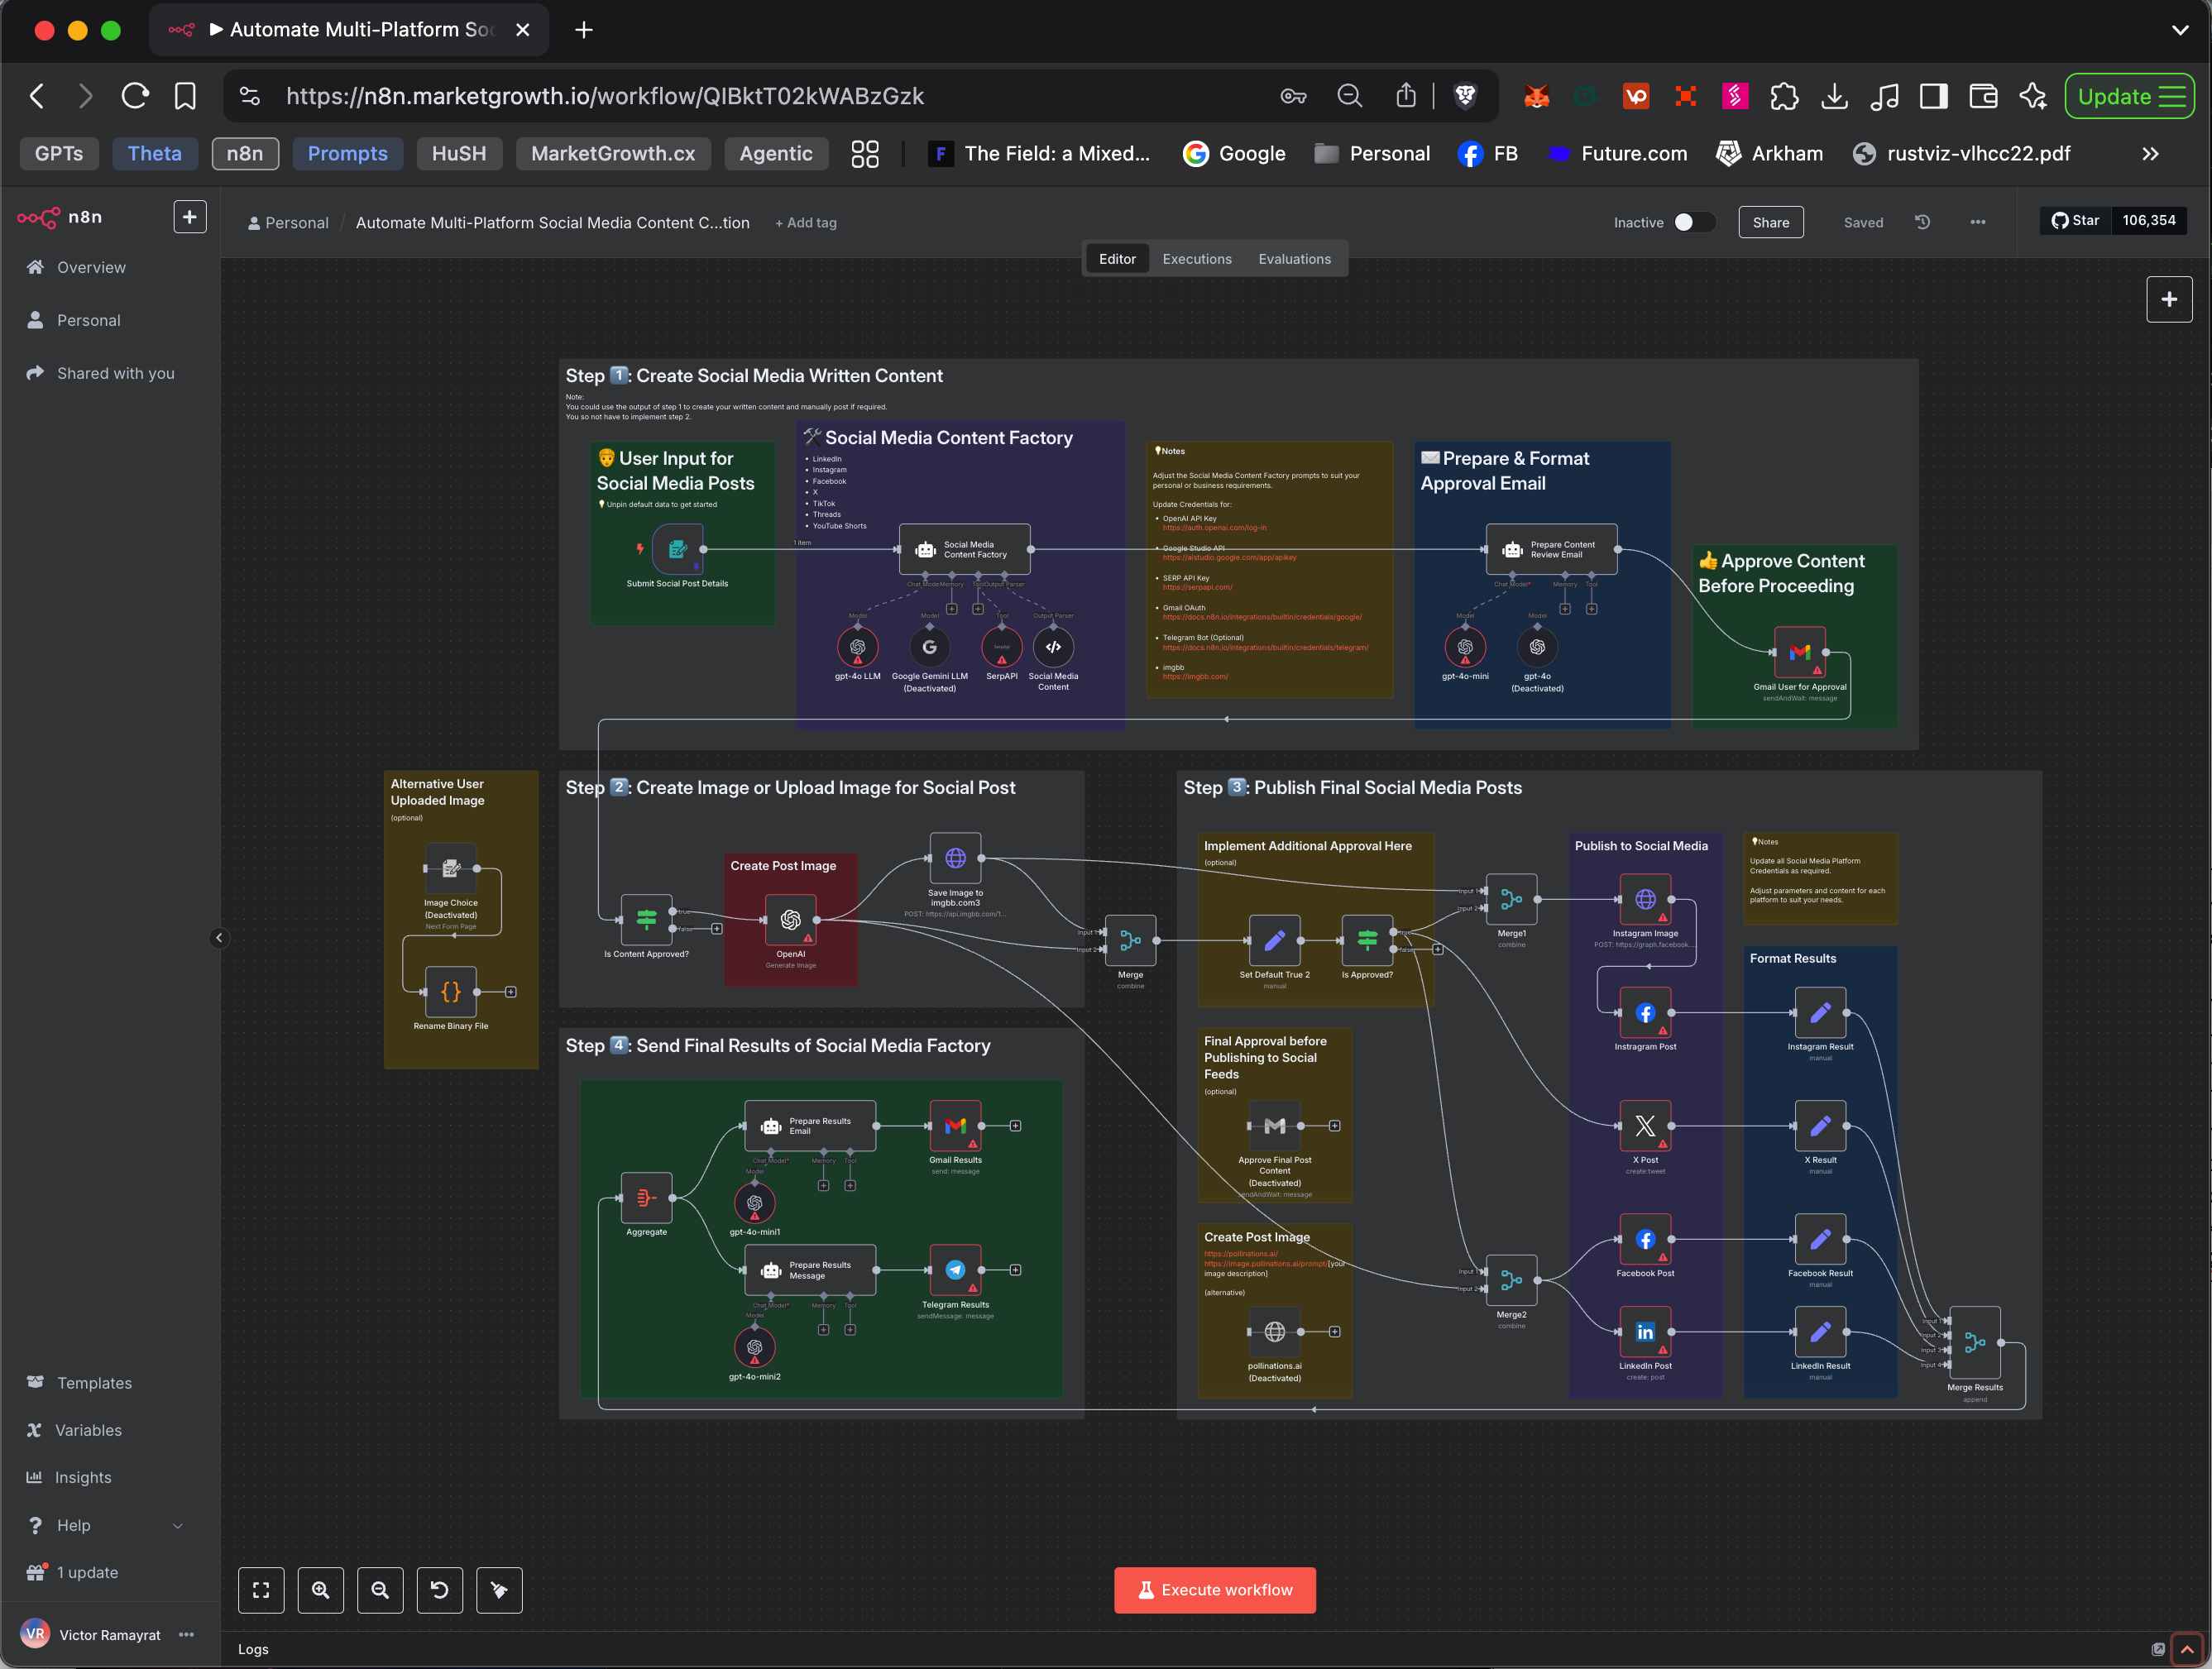Show hidden bookmarks with double chevron
The image size is (2212, 1669).
pos(2150,153)
